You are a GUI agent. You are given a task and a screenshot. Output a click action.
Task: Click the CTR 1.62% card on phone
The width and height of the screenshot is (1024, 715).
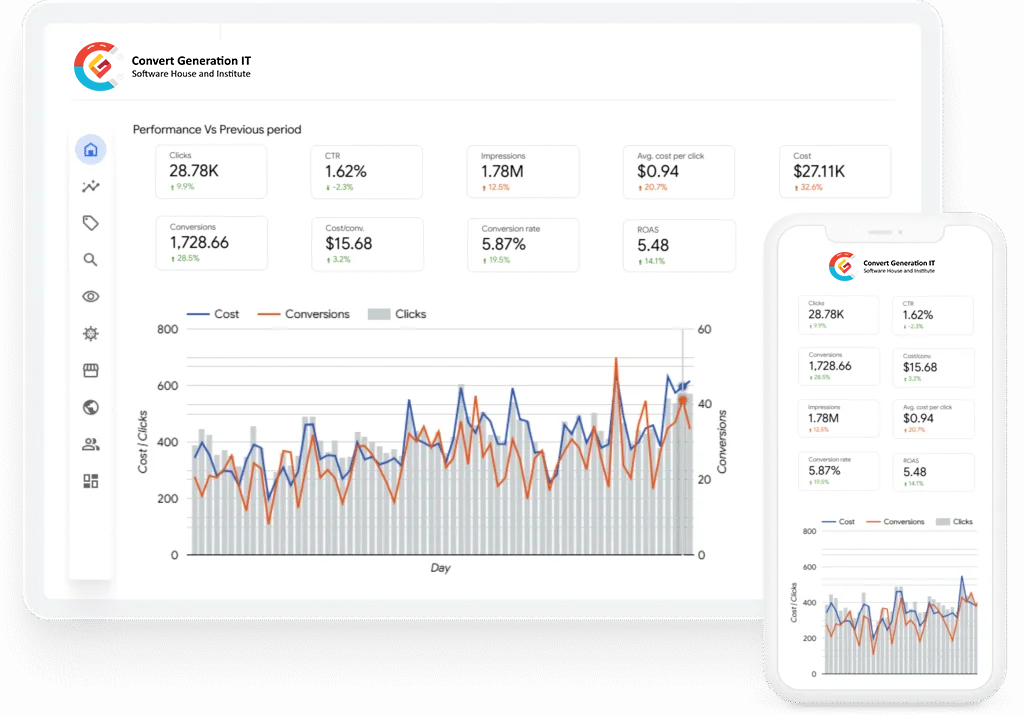932,315
